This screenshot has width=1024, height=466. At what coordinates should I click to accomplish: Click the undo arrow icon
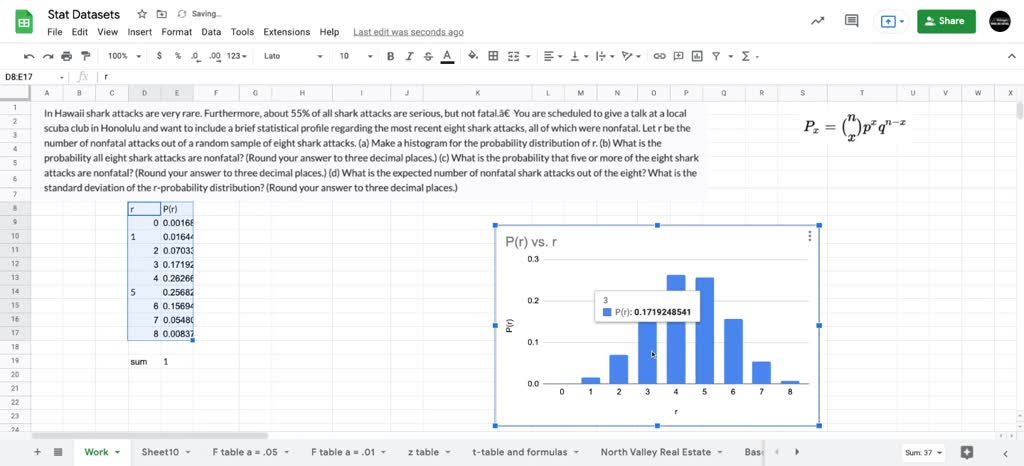click(x=29, y=56)
